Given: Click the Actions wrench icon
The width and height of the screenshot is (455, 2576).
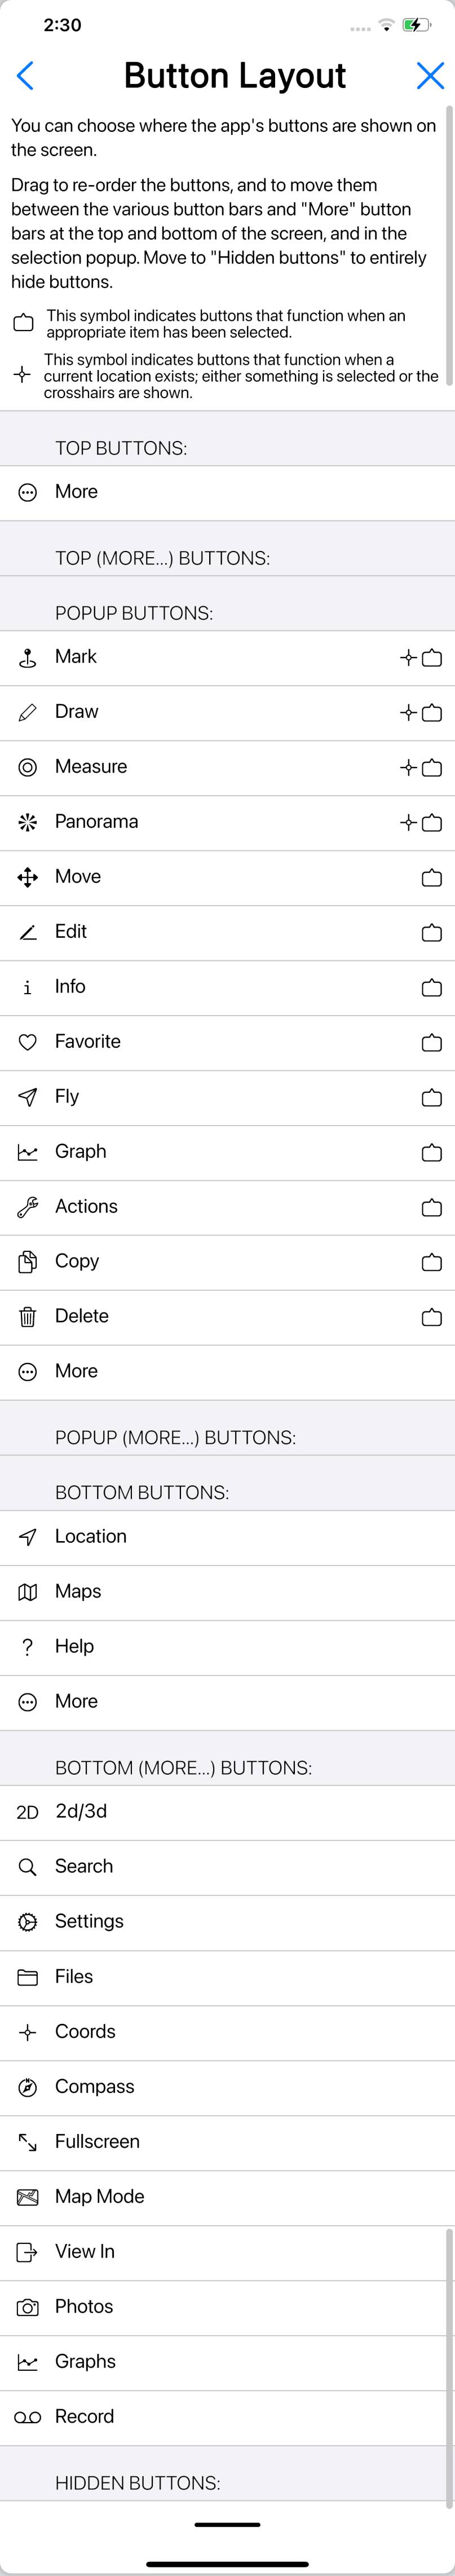Looking at the screenshot, I should click(x=28, y=1208).
